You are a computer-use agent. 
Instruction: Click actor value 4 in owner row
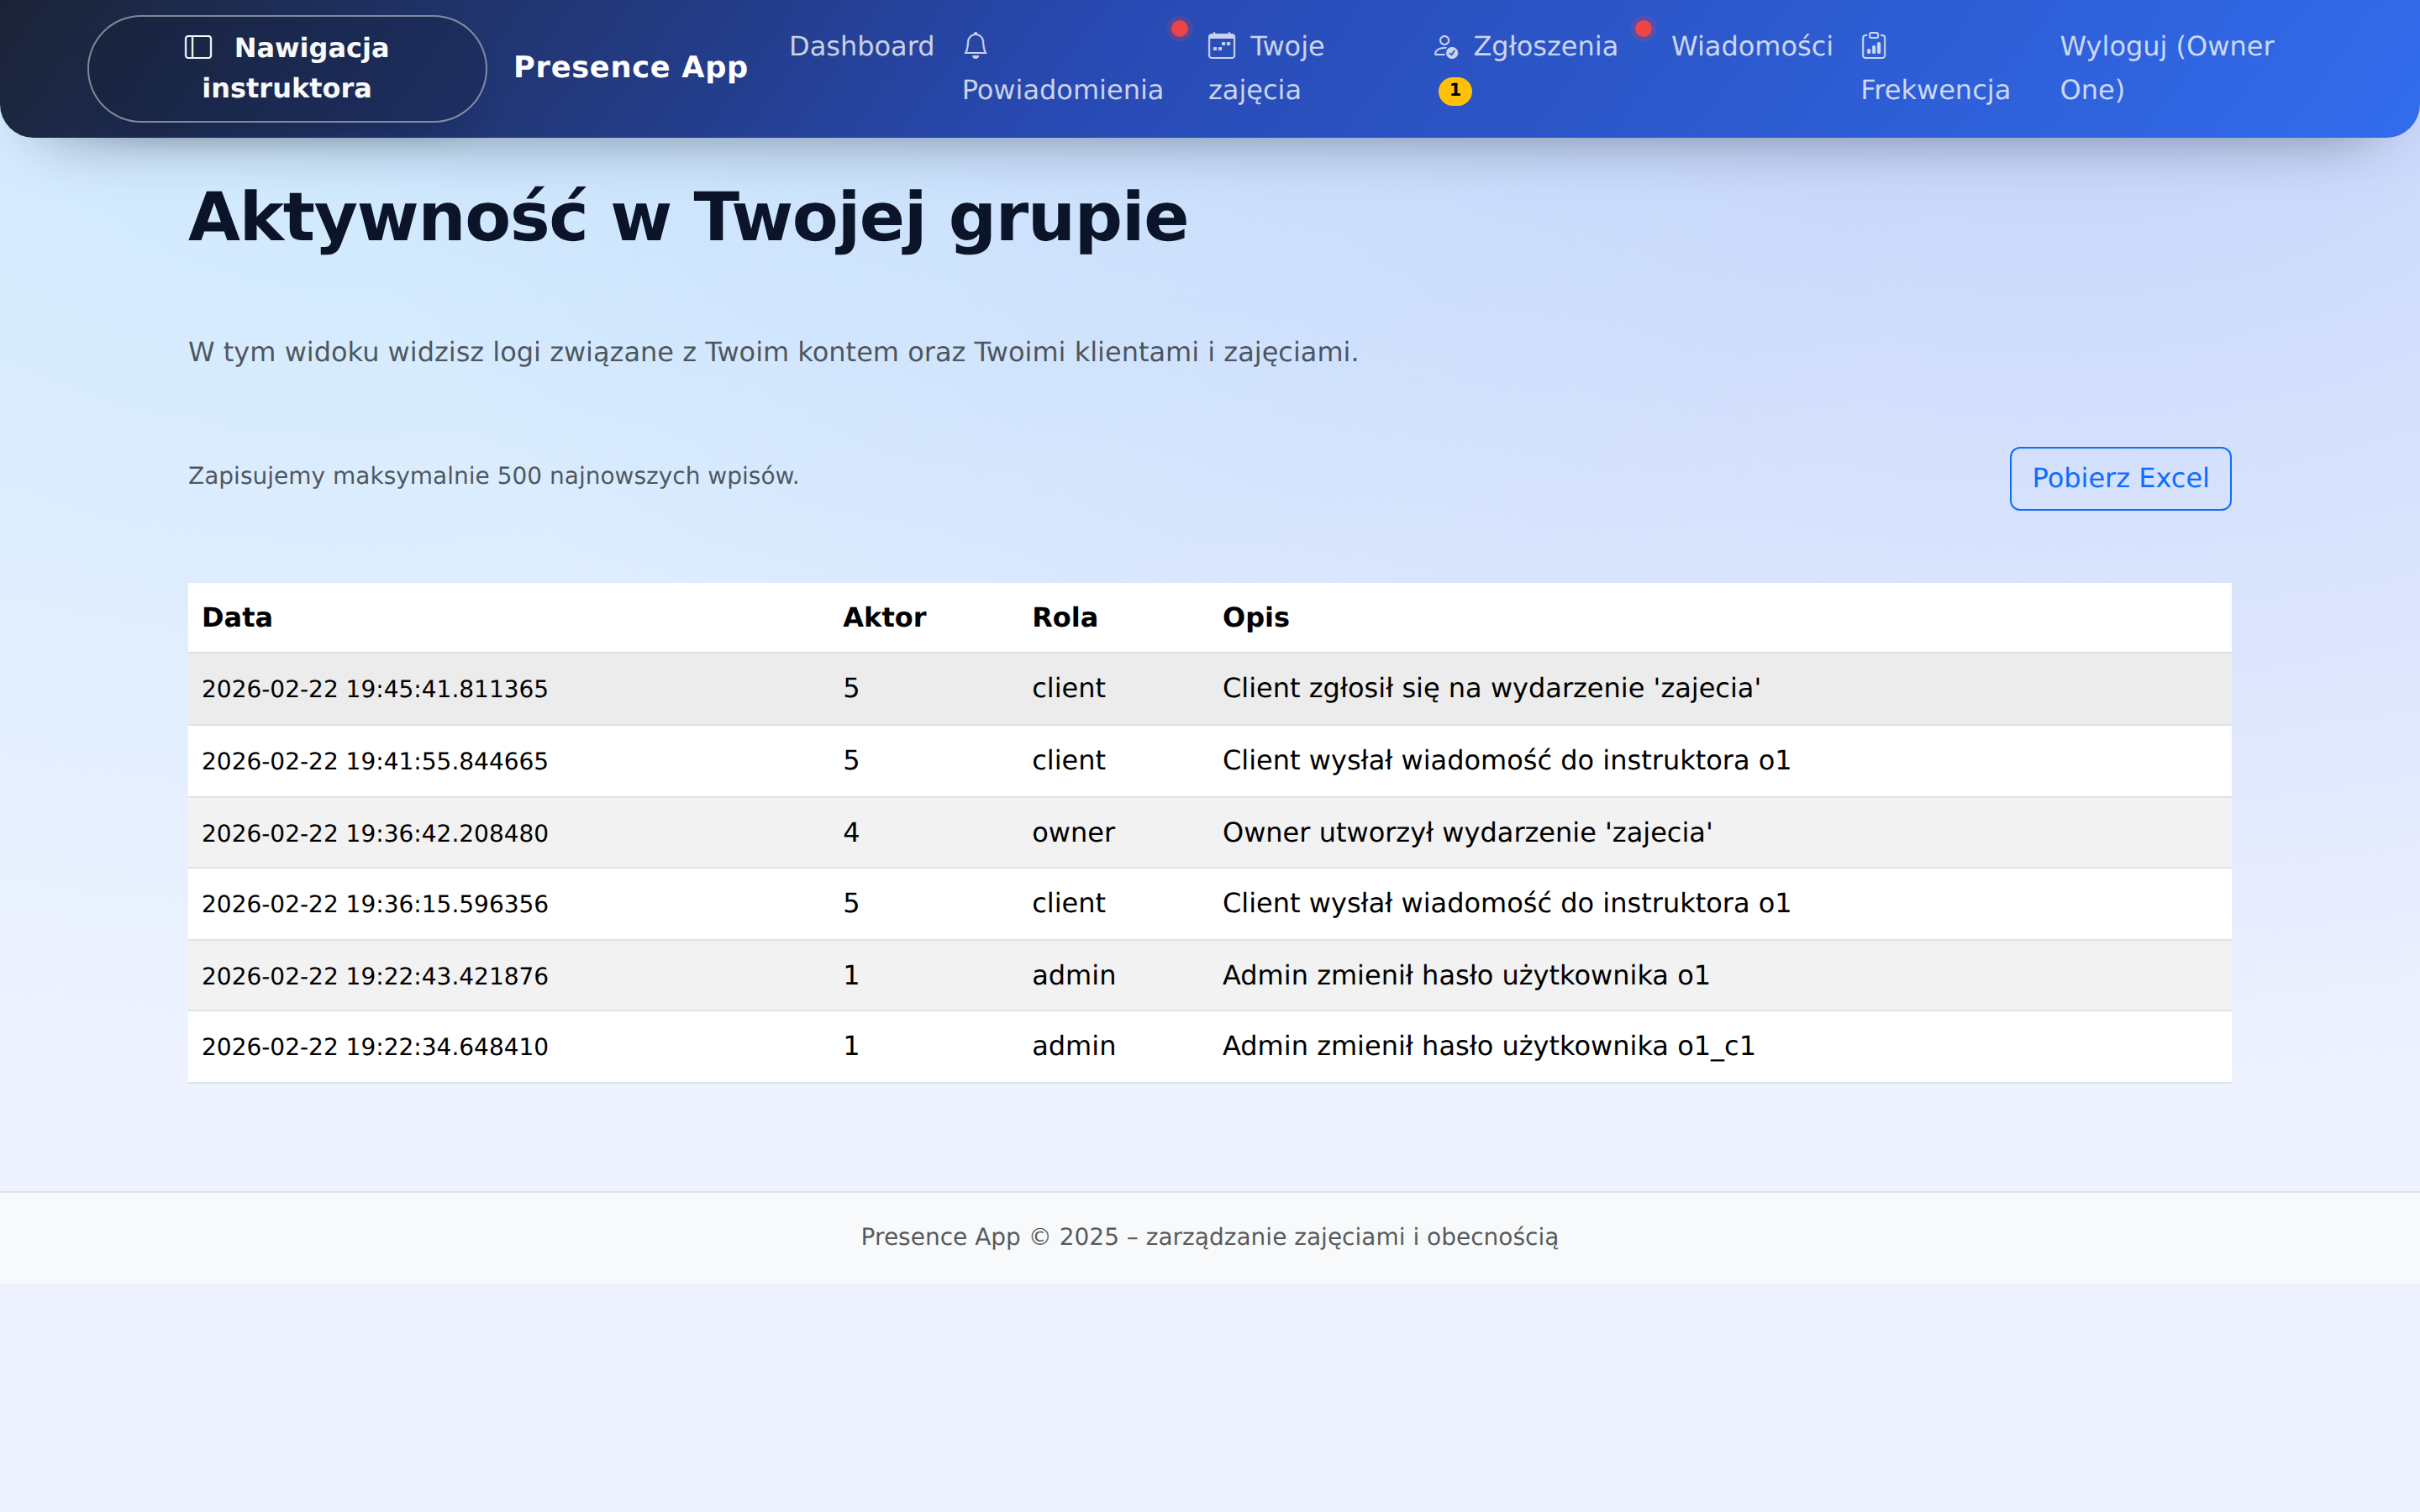click(851, 832)
